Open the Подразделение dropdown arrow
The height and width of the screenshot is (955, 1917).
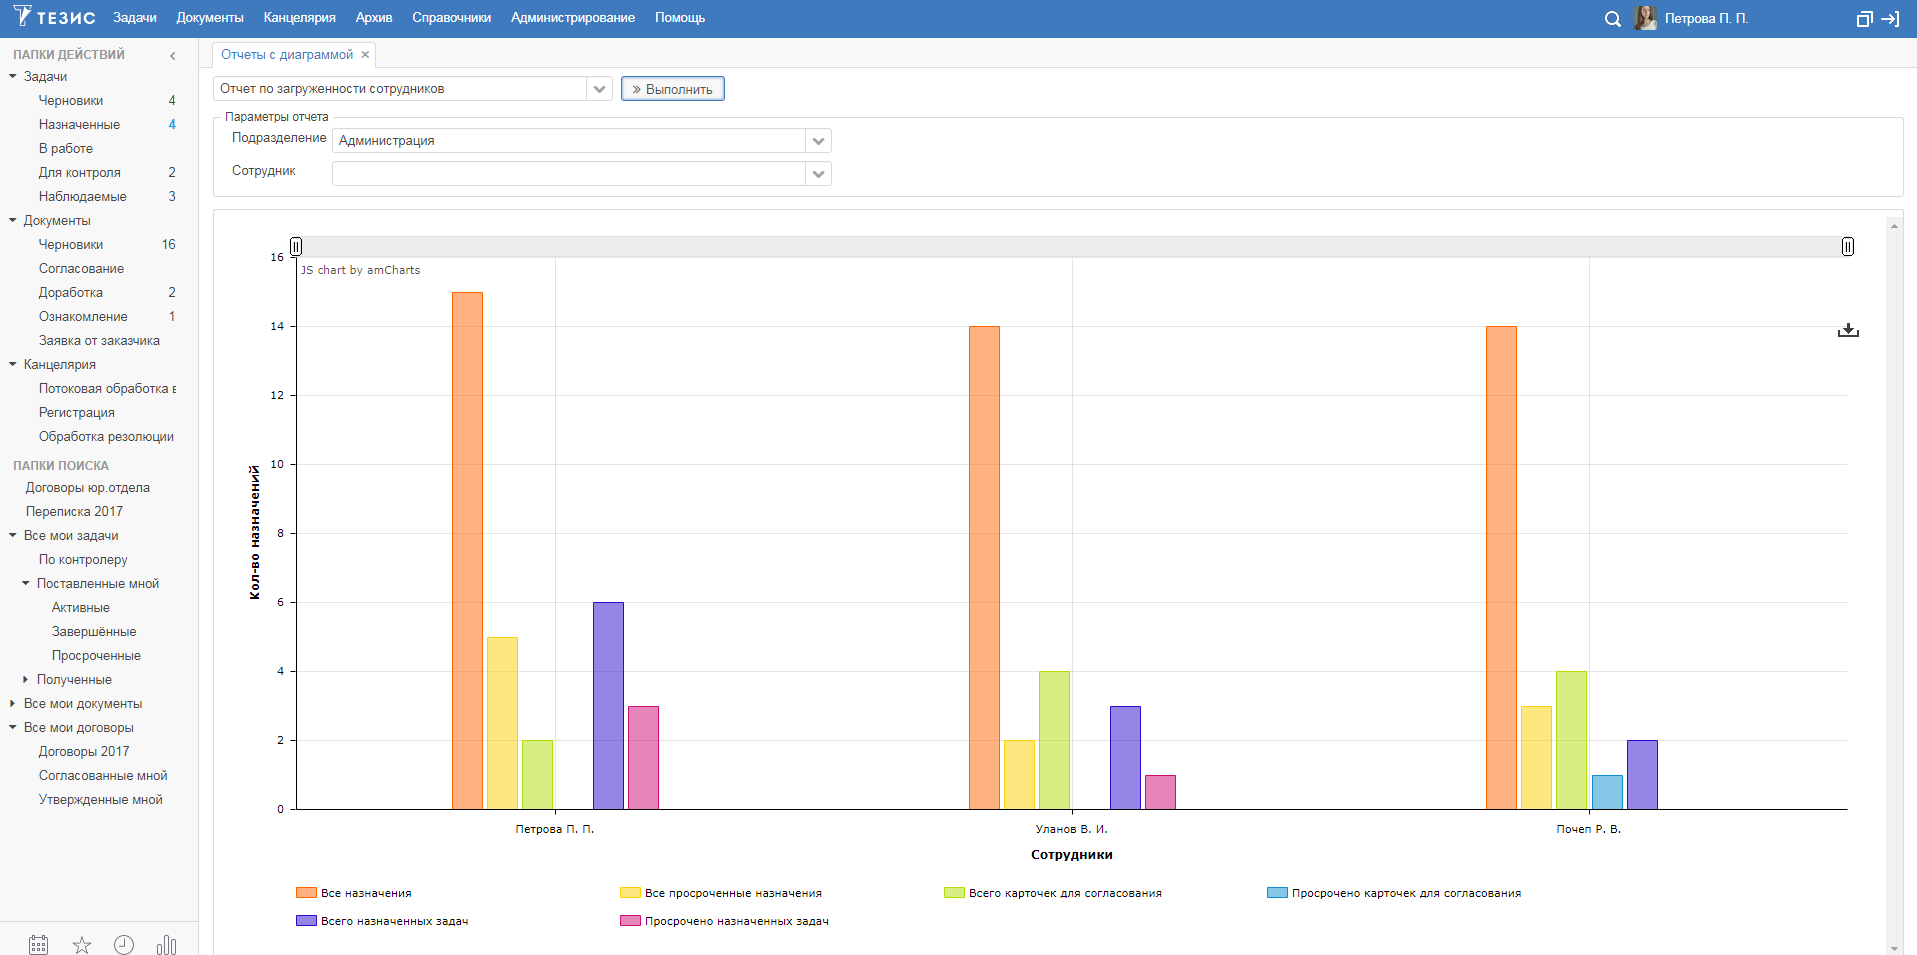(818, 141)
